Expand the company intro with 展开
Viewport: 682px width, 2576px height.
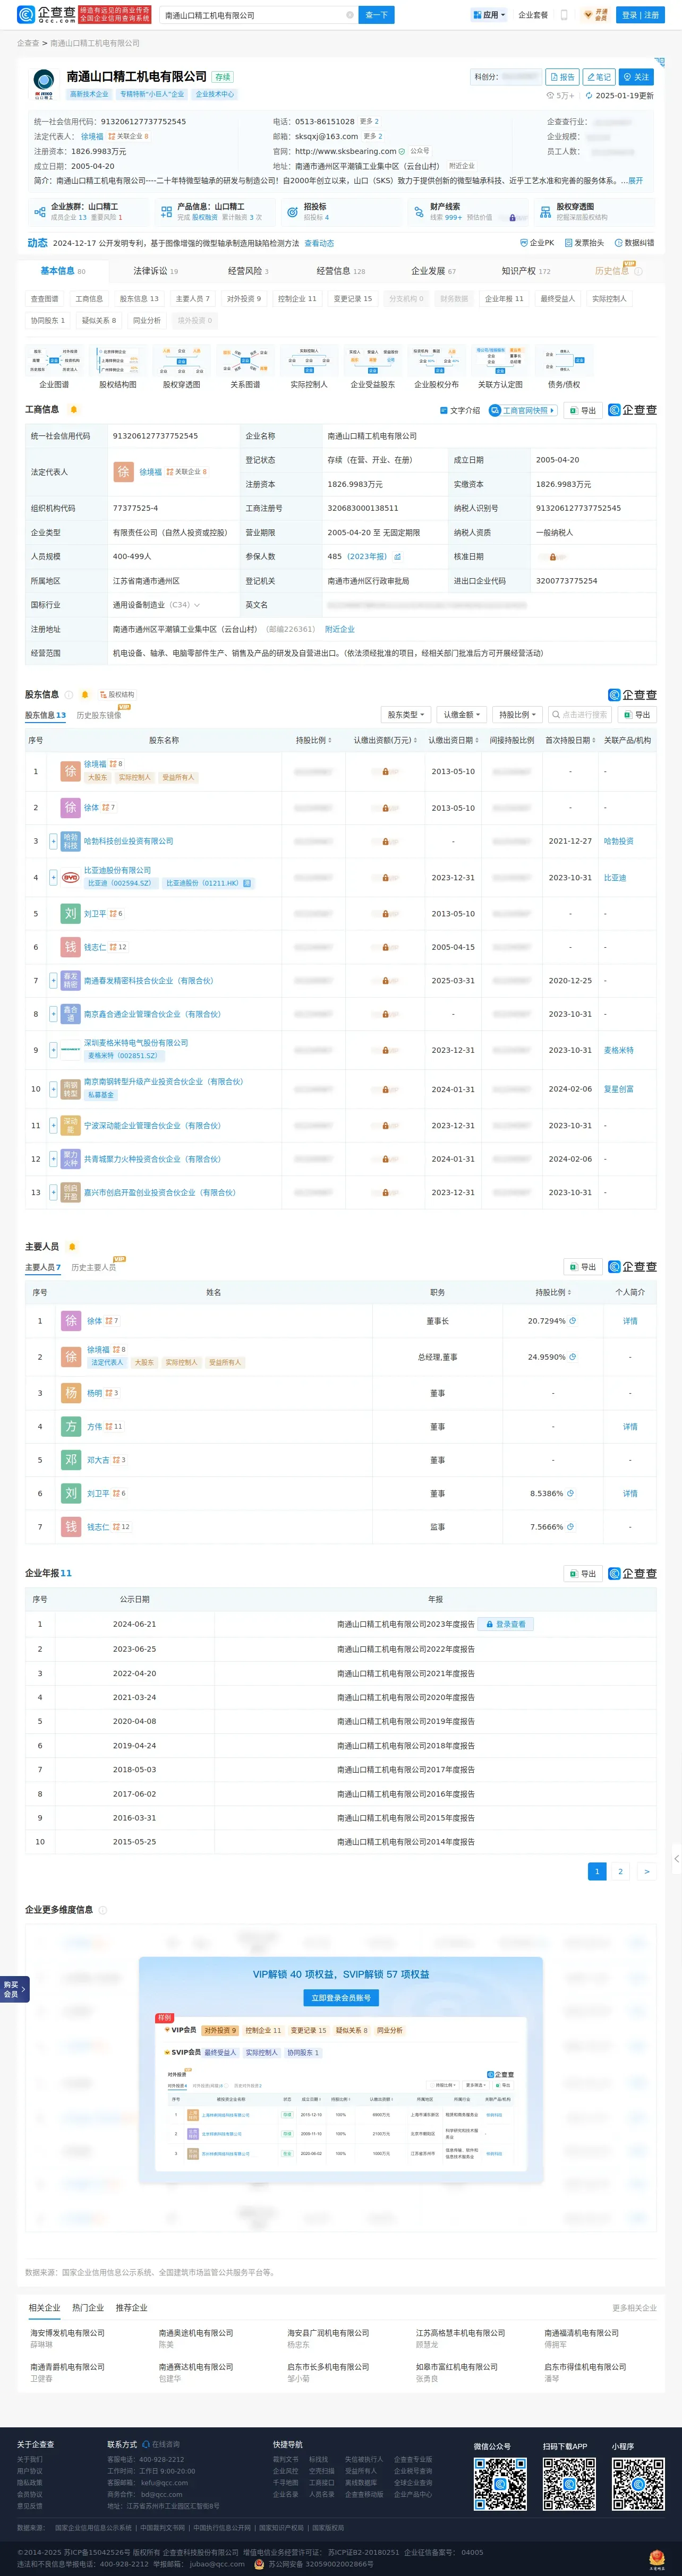[x=635, y=181]
